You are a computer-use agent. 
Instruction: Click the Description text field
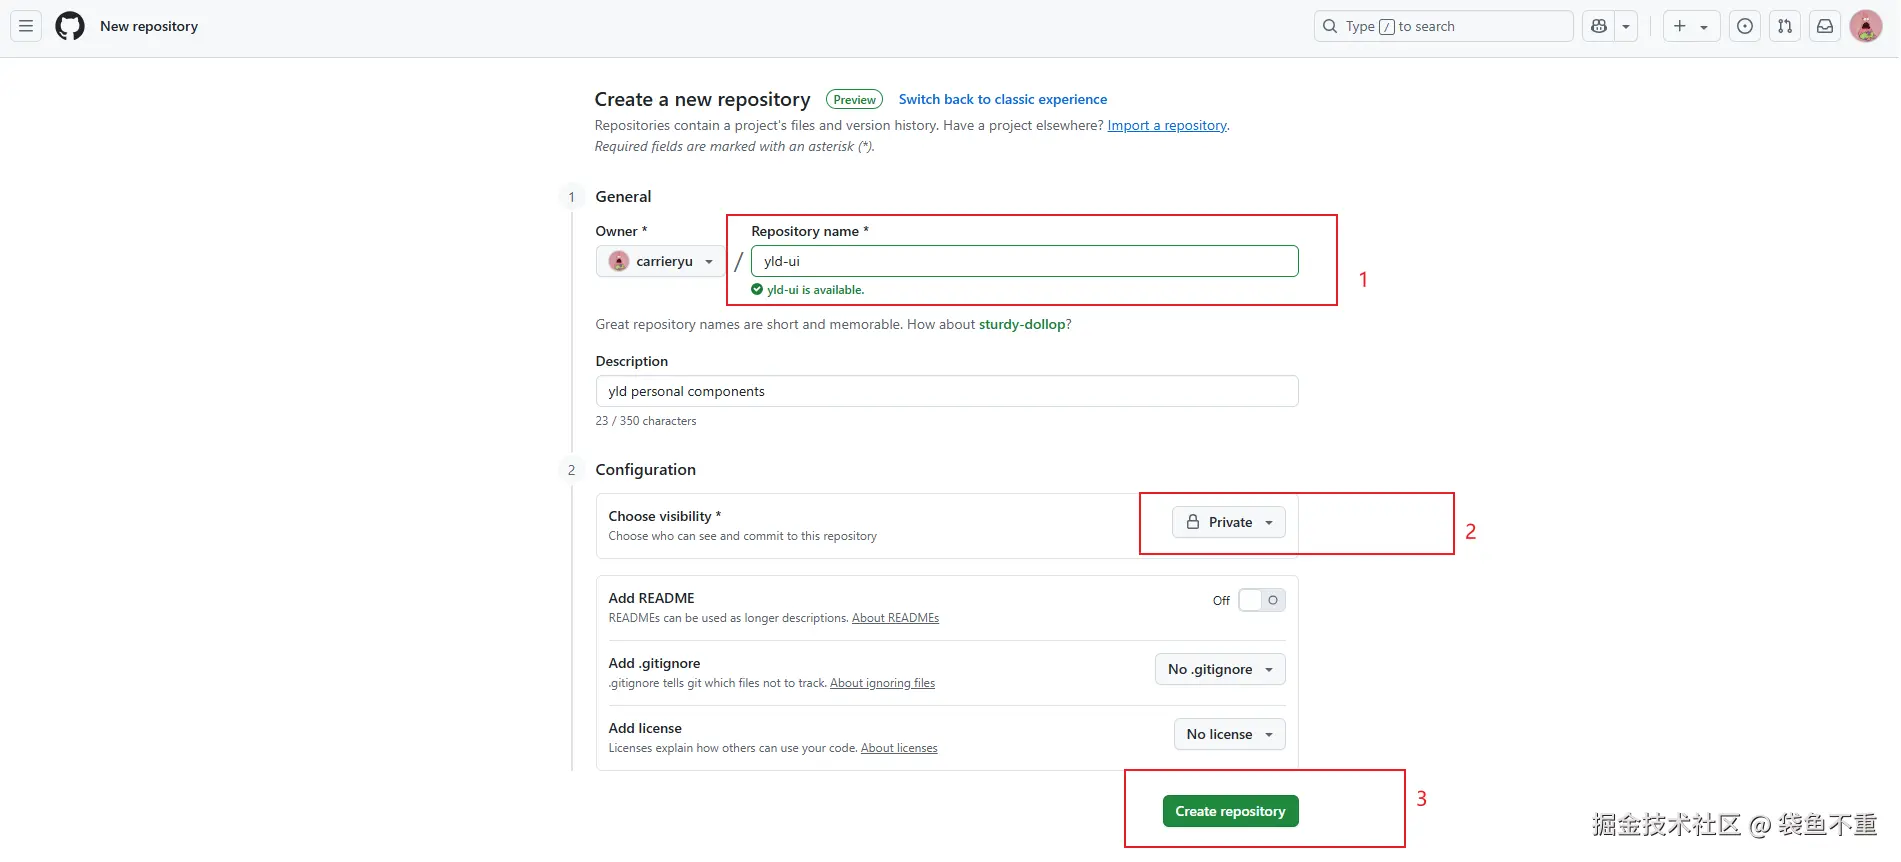click(x=946, y=391)
